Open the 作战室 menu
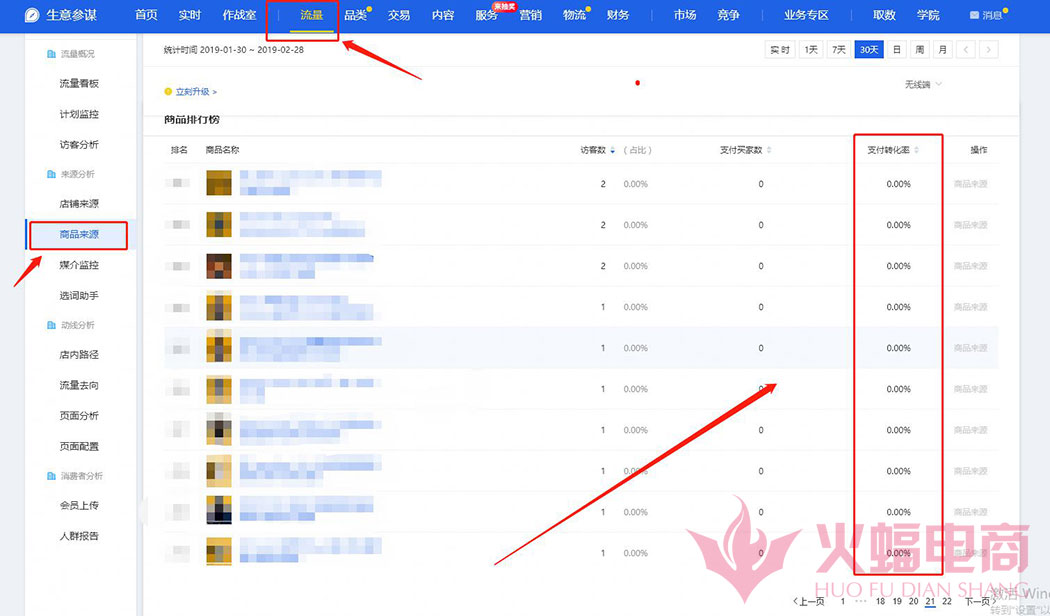This screenshot has width=1050, height=616. click(239, 15)
